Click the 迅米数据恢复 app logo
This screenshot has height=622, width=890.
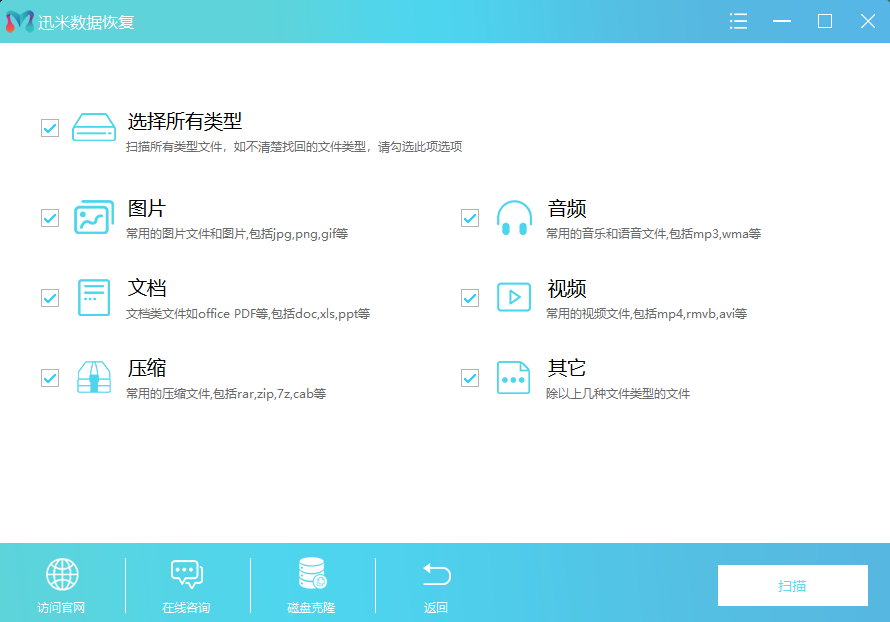tap(18, 20)
